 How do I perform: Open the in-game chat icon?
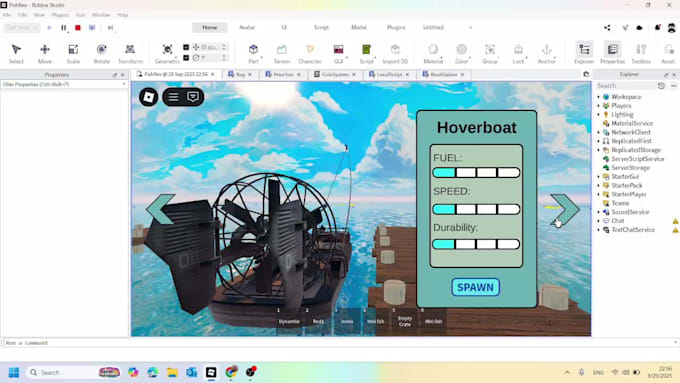(x=193, y=96)
